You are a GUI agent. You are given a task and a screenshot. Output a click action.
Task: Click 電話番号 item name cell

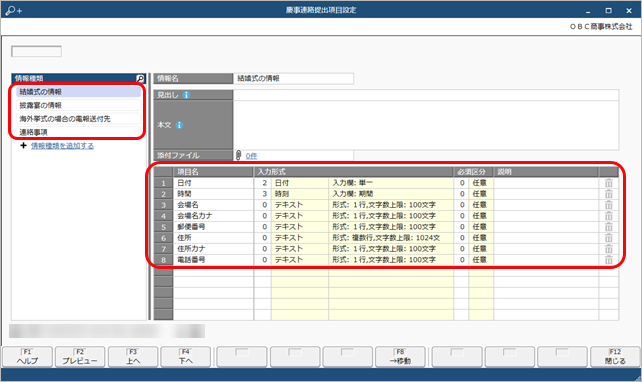click(x=213, y=260)
